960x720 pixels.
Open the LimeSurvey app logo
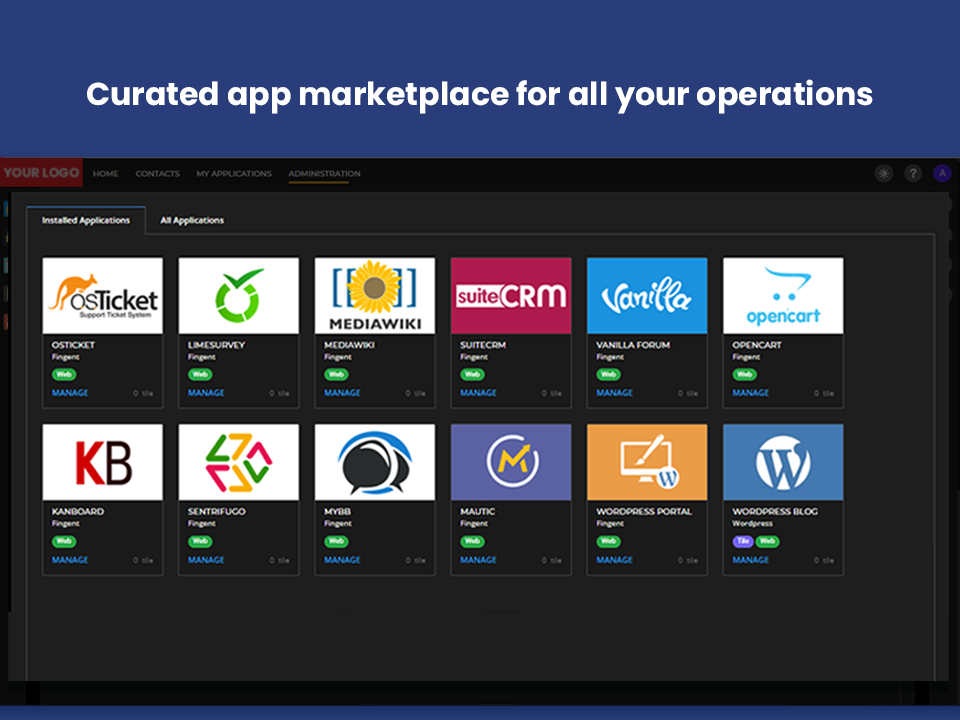pos(239,296)
